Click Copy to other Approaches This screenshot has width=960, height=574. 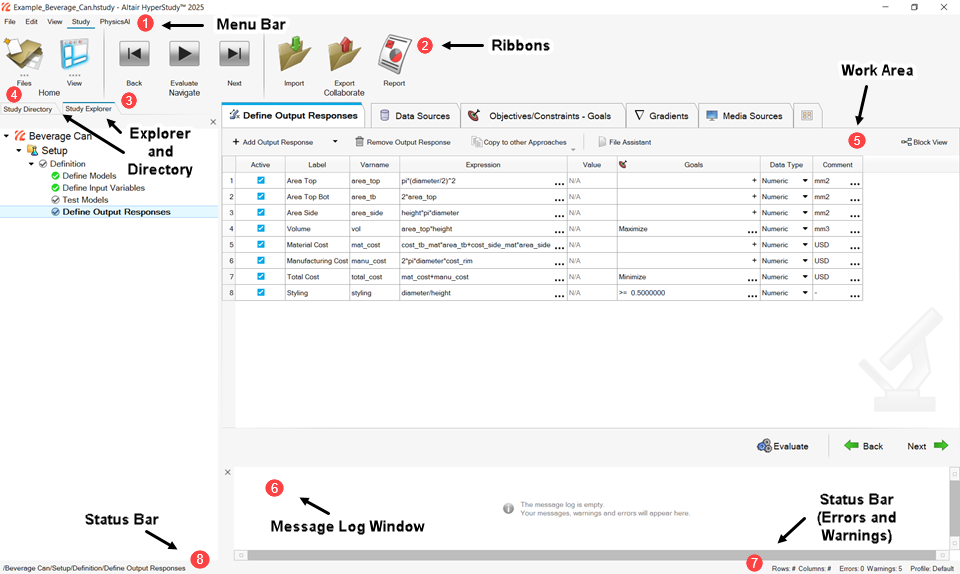(x=519, y=142)
